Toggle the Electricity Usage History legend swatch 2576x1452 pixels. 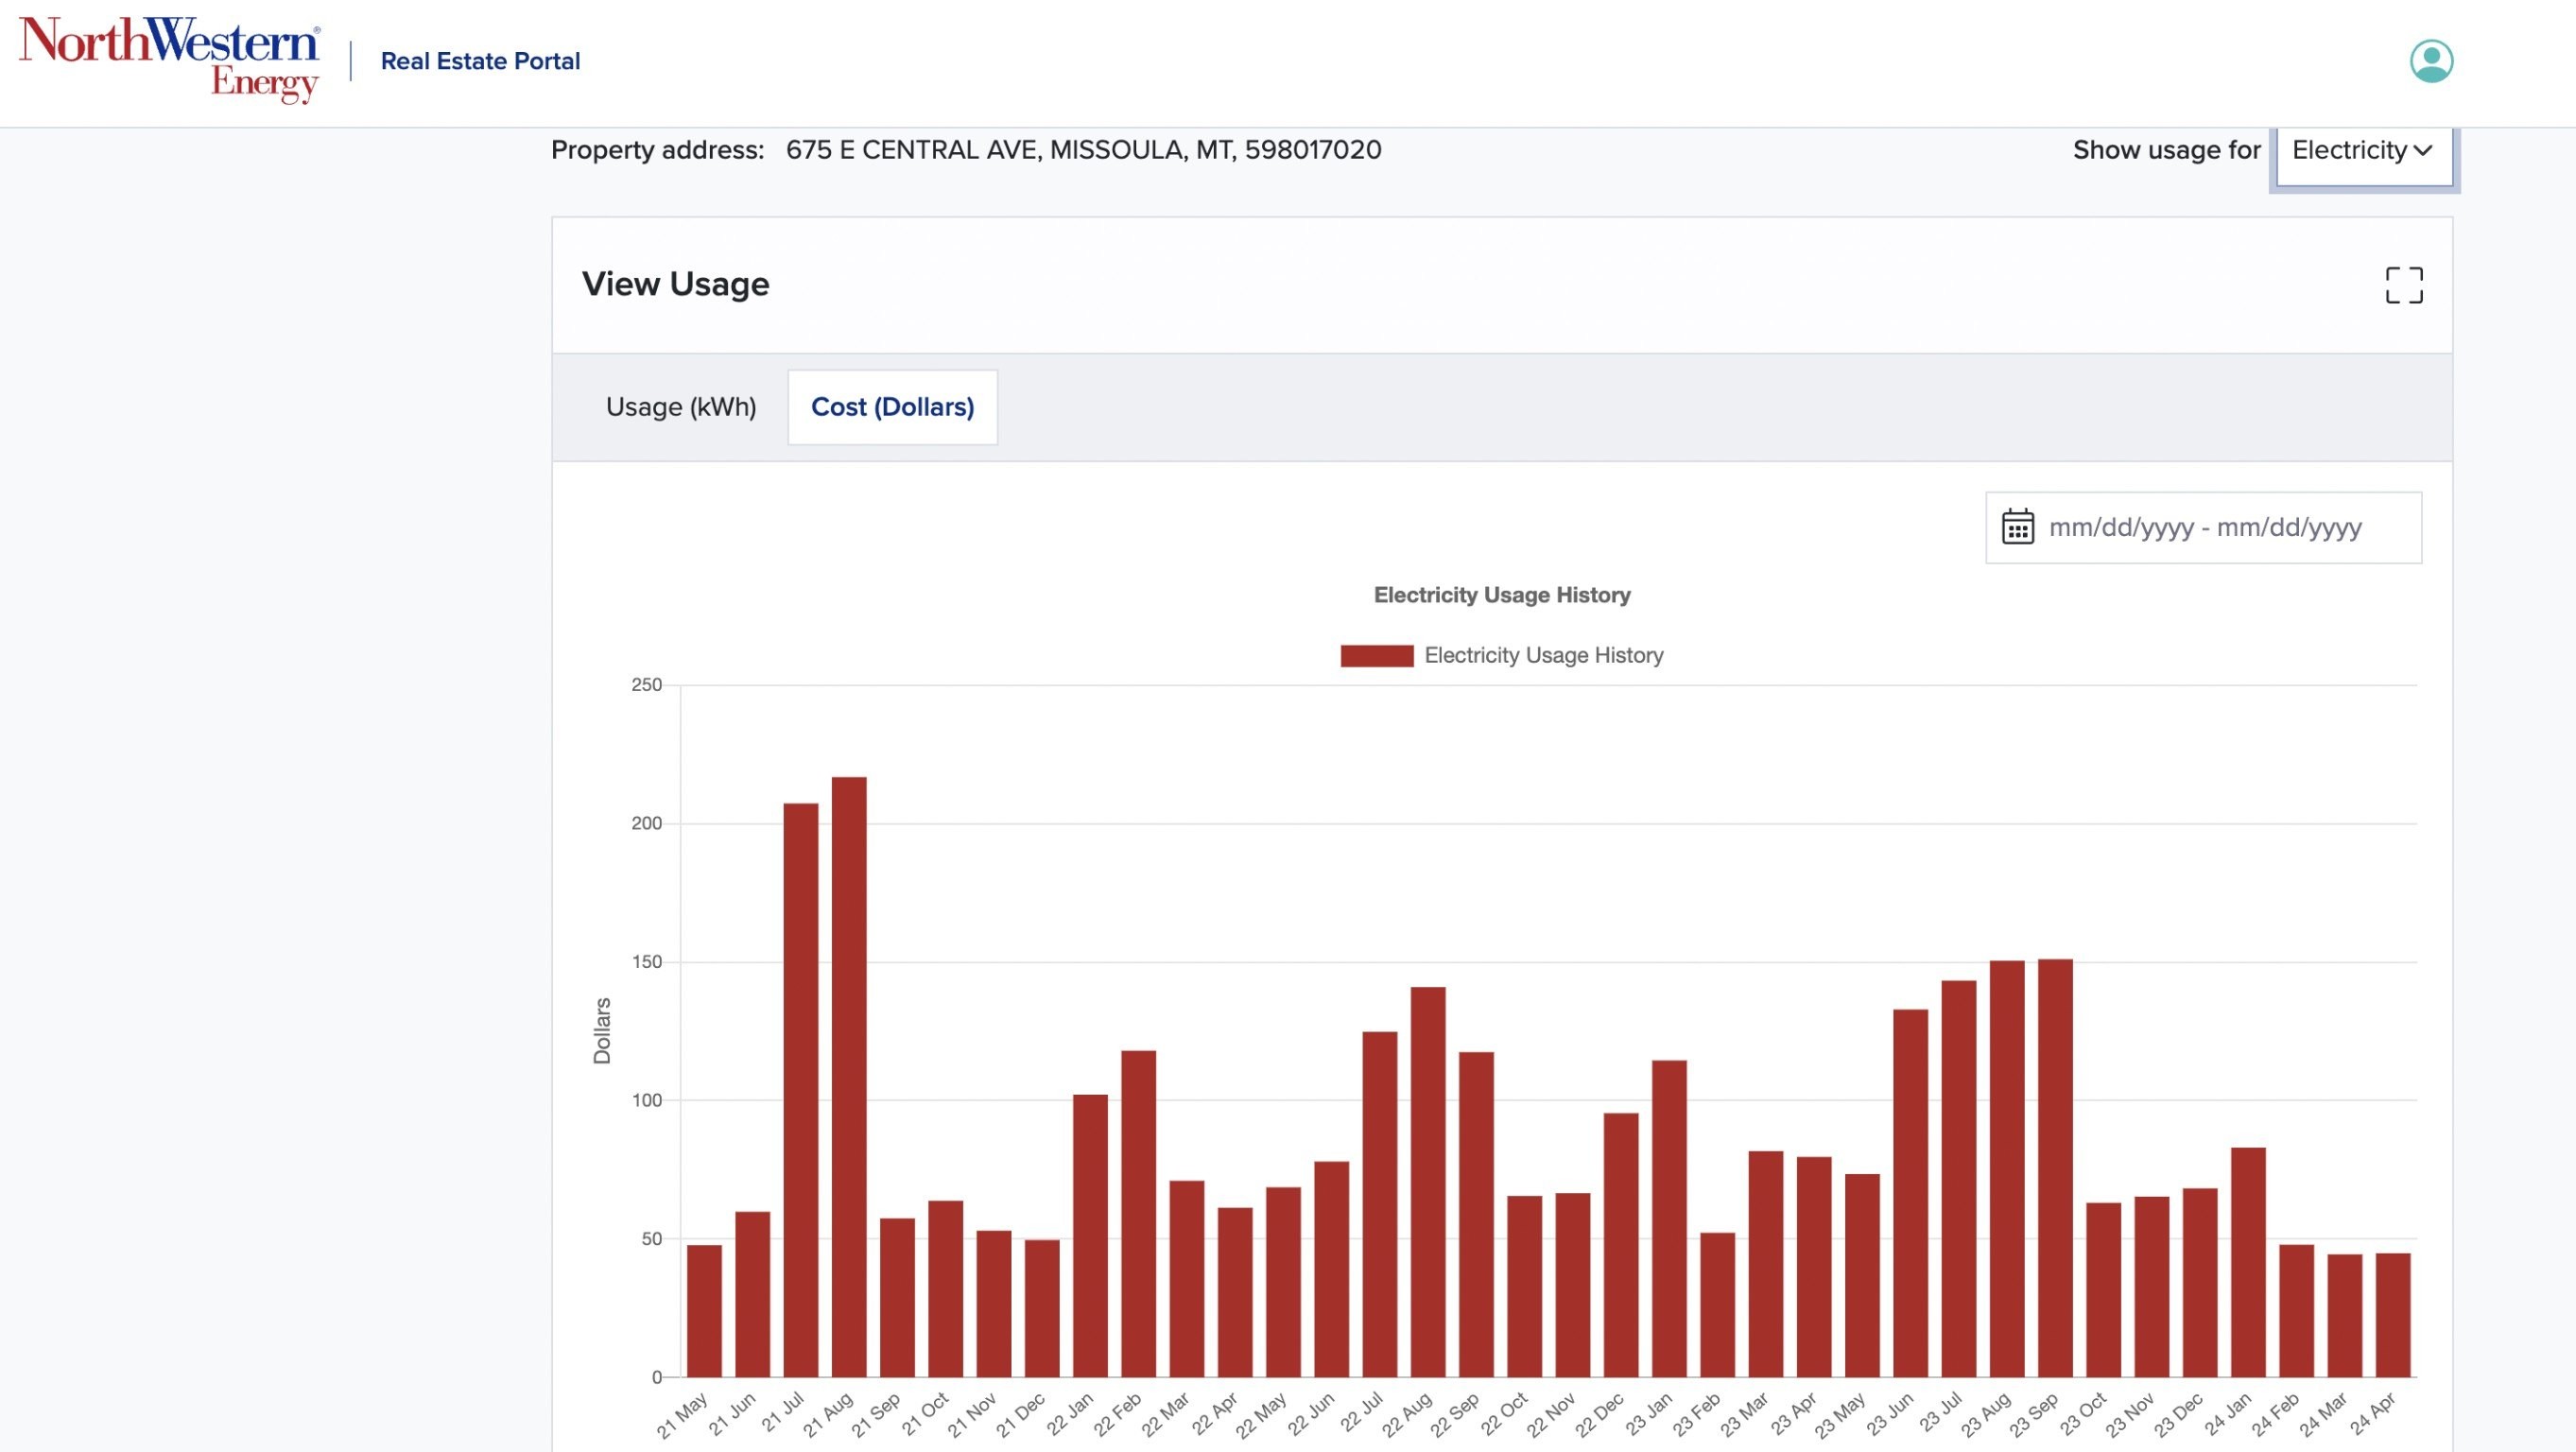tap(1376, 655)
